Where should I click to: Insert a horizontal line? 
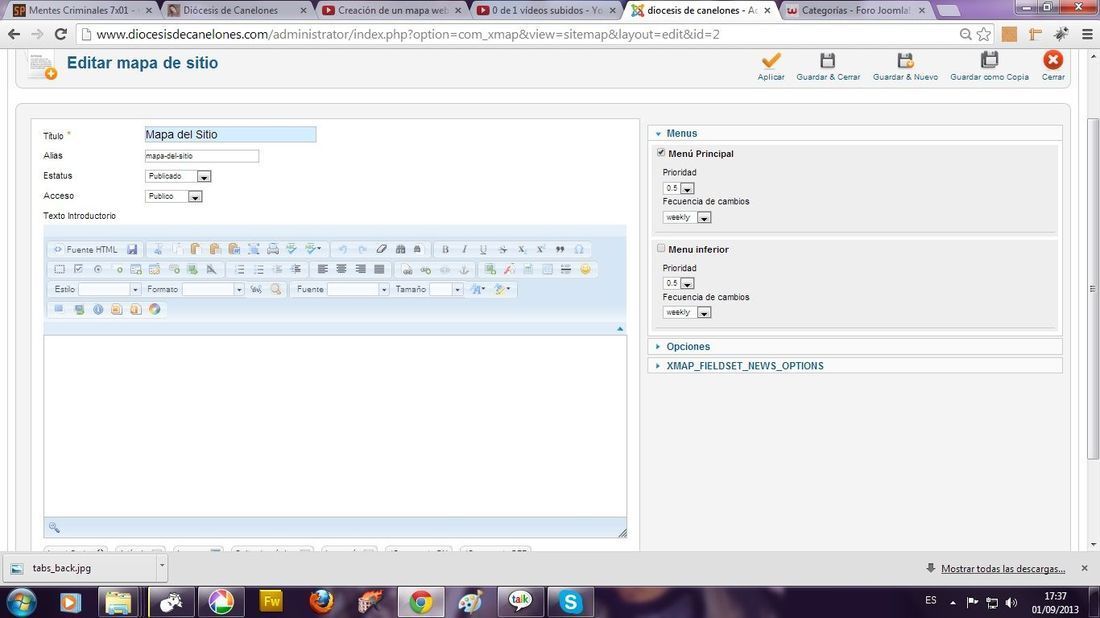pos(566,269)
